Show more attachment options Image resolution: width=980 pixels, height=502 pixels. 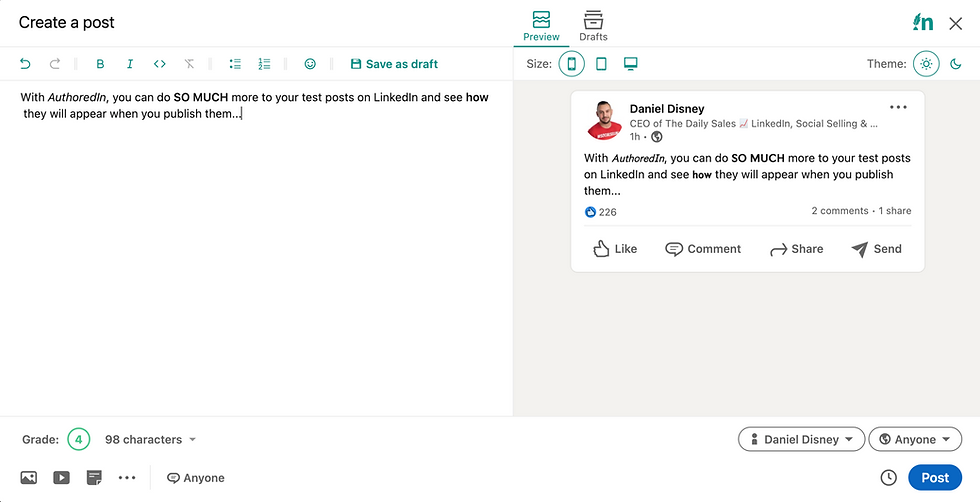pyautogui.click(x=127, y=478)
